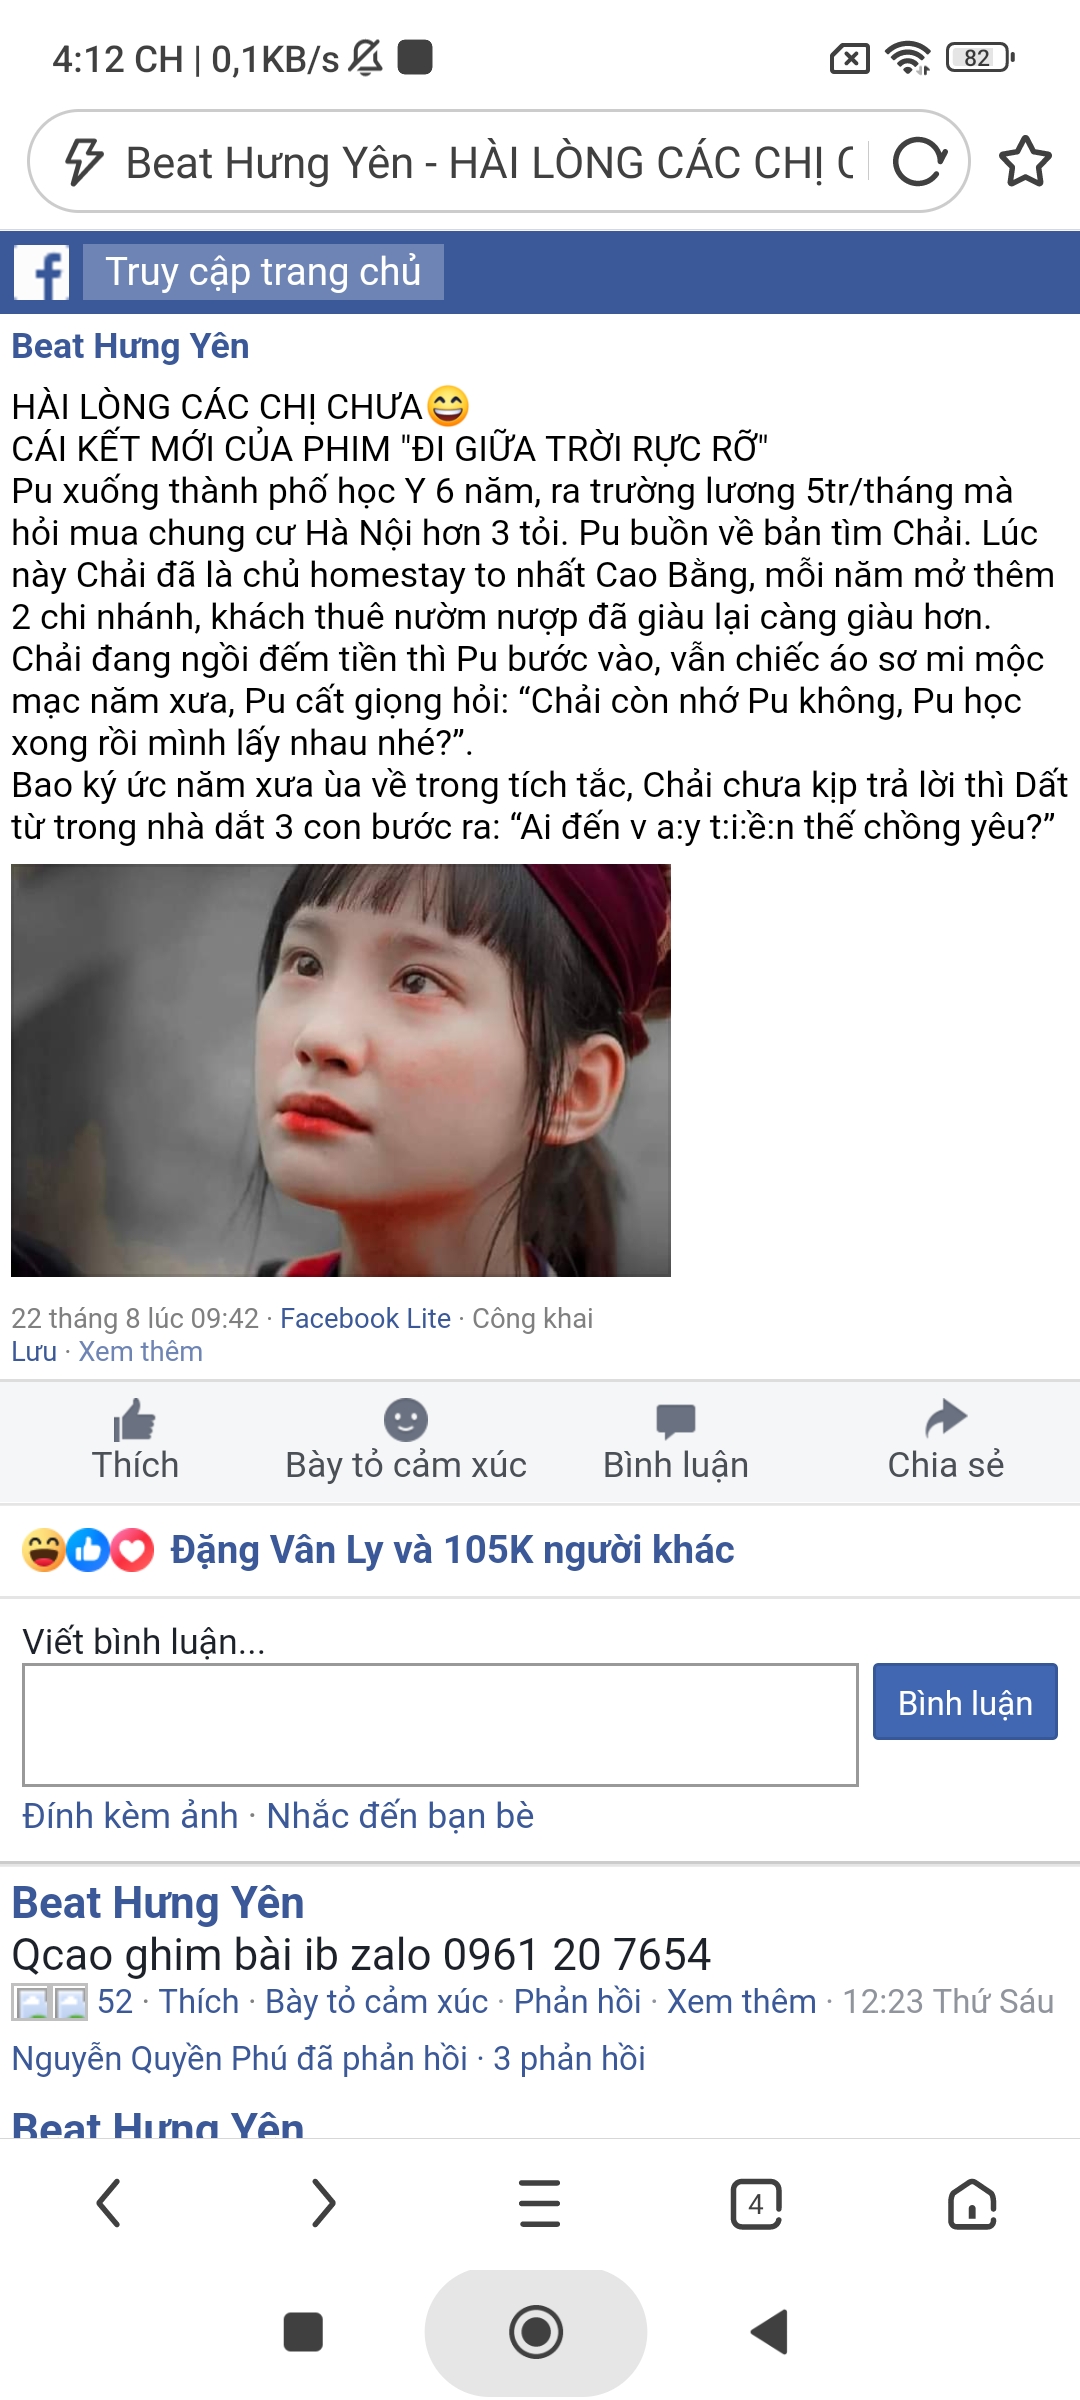The image size is (1080, 2400).
Task: Open the Beat Hưng Yên page link above the post
Action: click(130, 346)
